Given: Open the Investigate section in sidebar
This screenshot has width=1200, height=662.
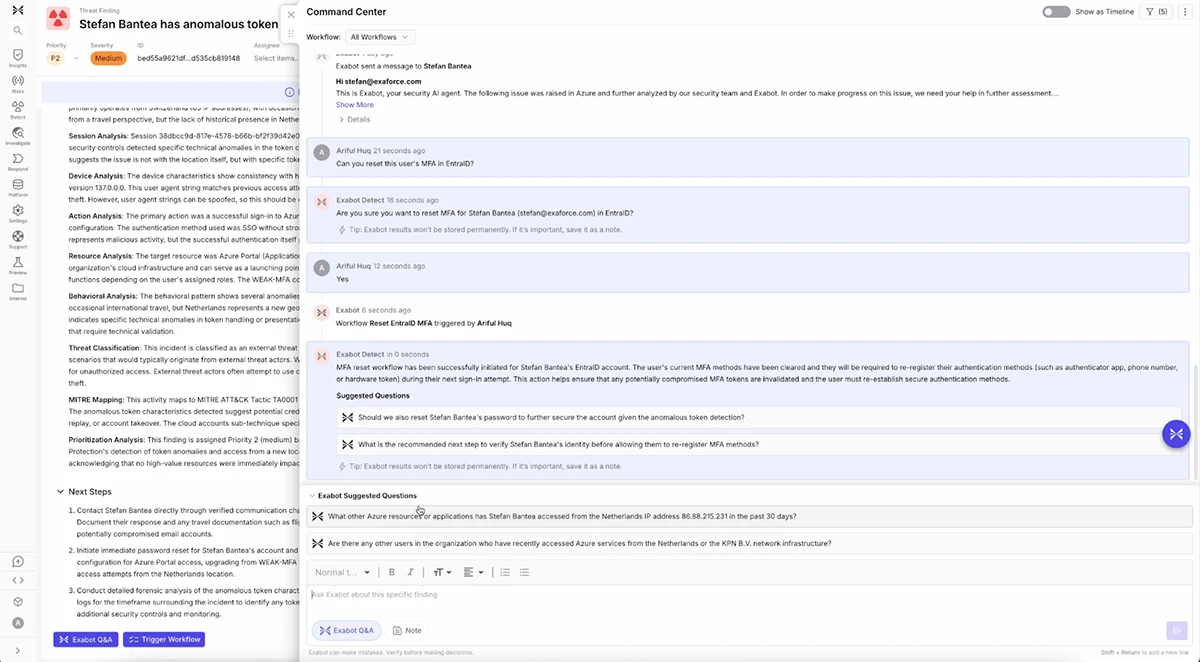Looking at the screenshot, I should [18, 134].
